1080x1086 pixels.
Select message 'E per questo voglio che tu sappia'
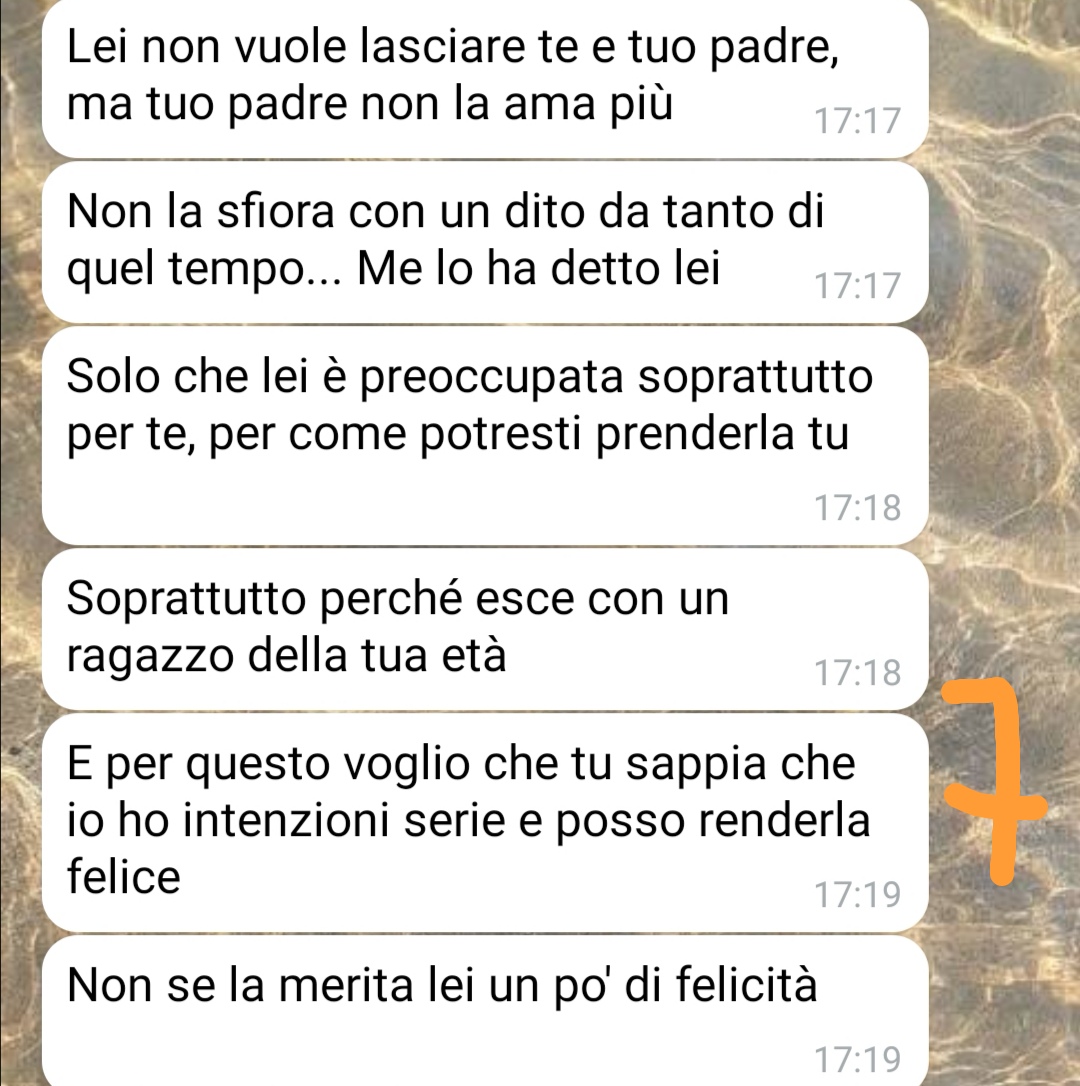pos(485,823)
